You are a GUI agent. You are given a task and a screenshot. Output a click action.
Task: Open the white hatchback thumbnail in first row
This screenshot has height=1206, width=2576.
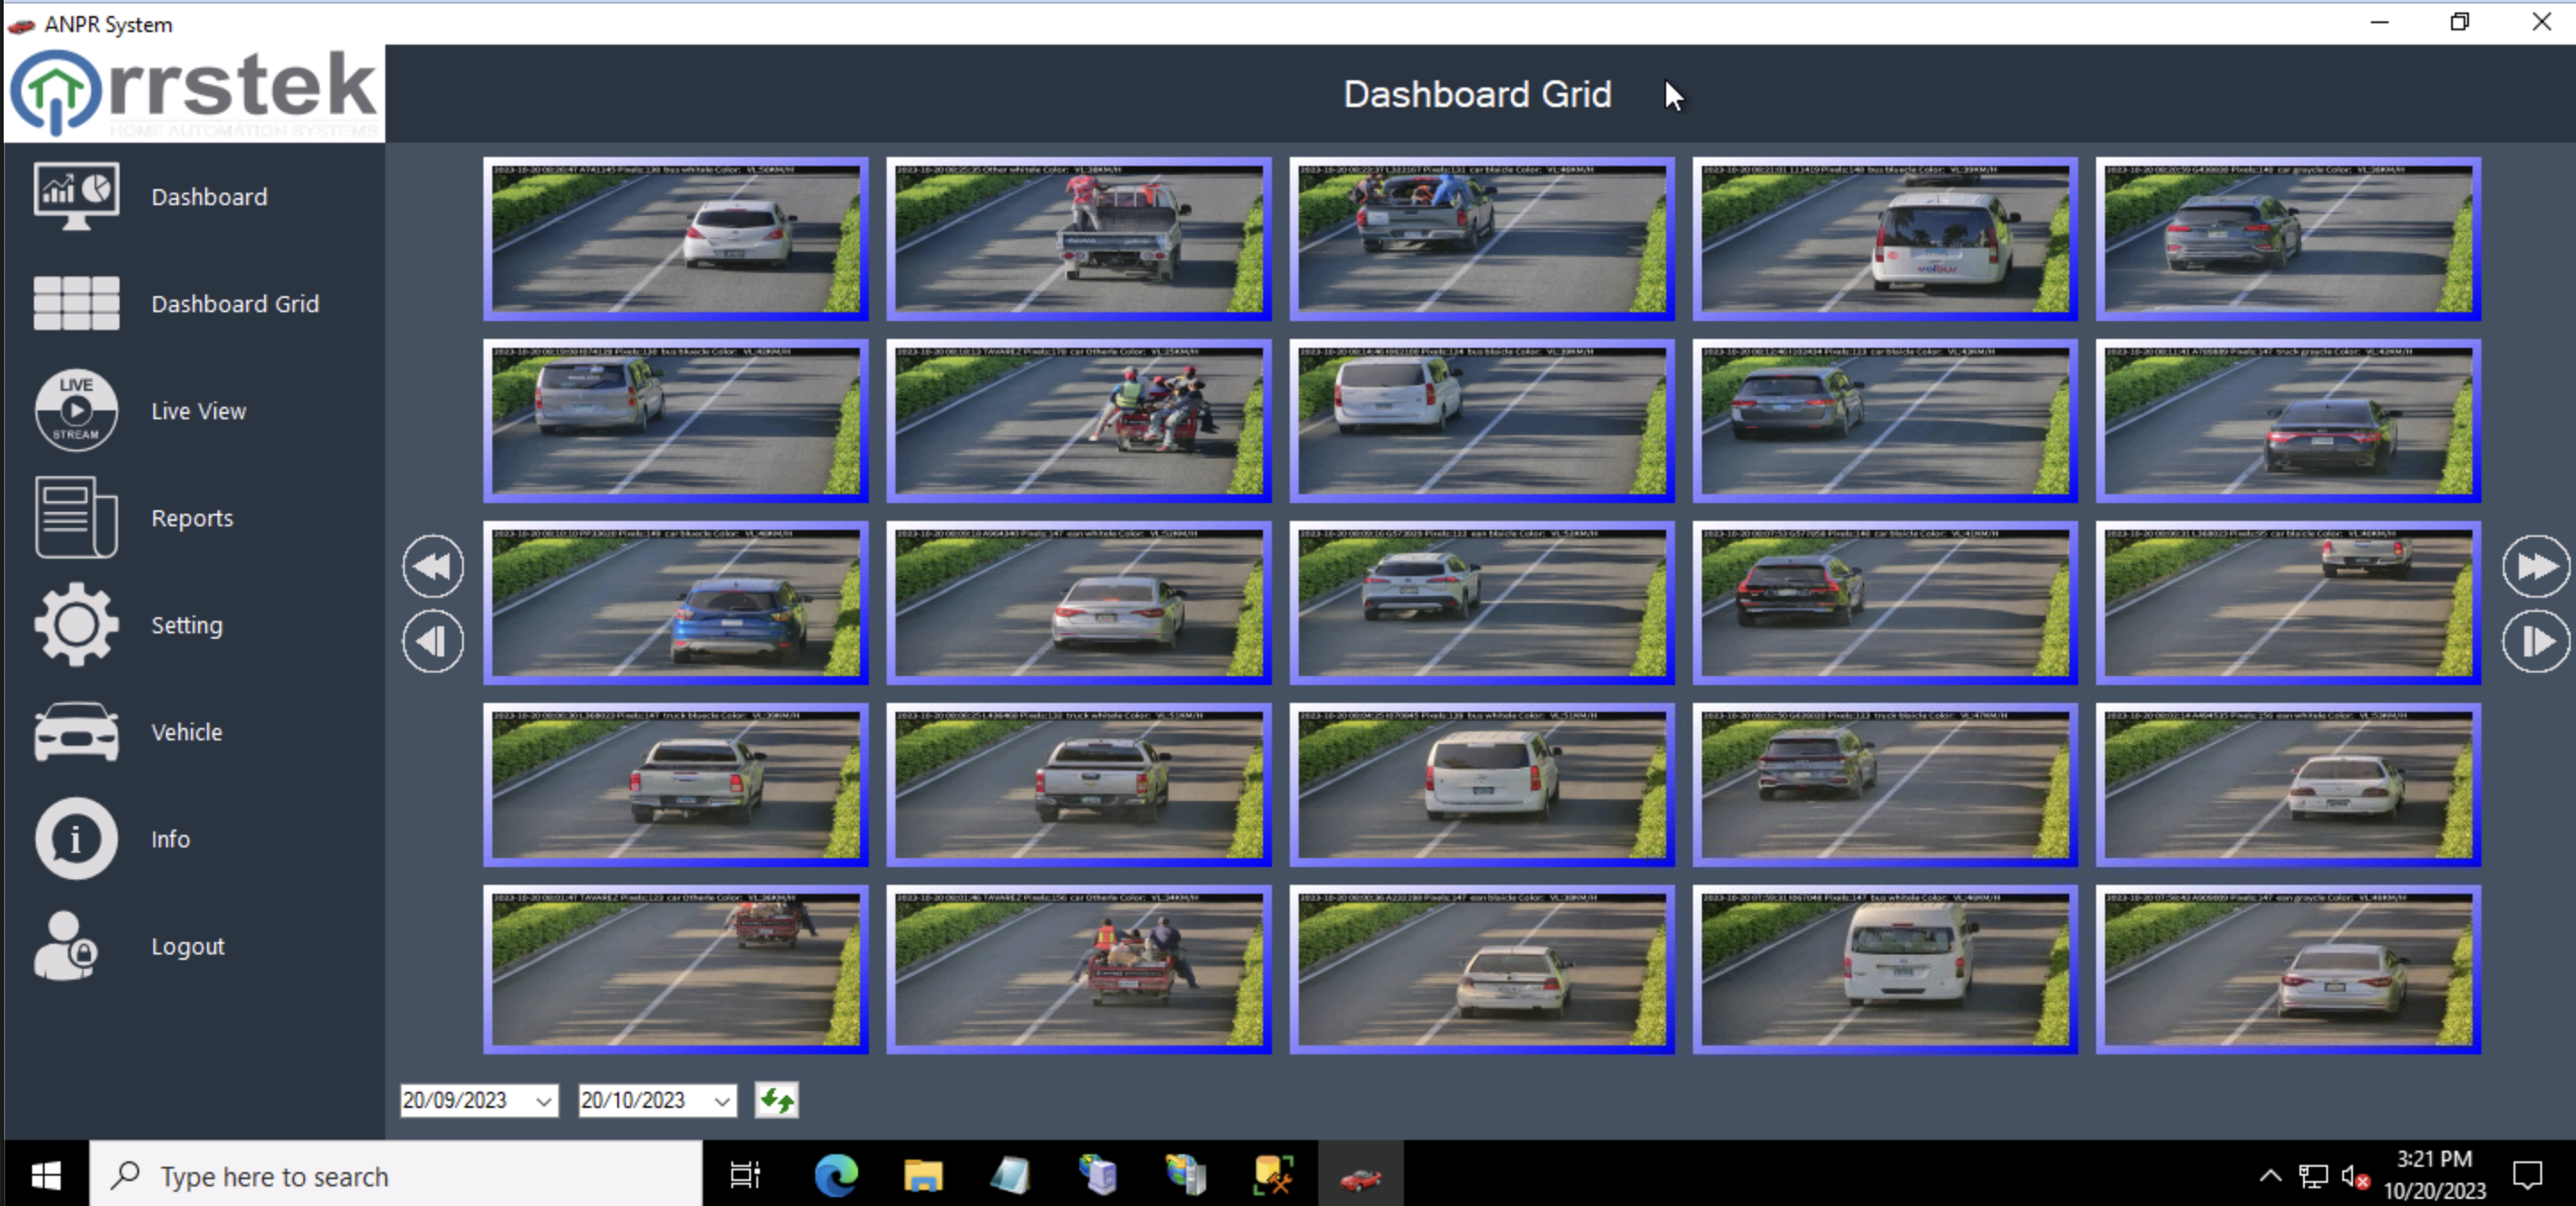[675, 239]
